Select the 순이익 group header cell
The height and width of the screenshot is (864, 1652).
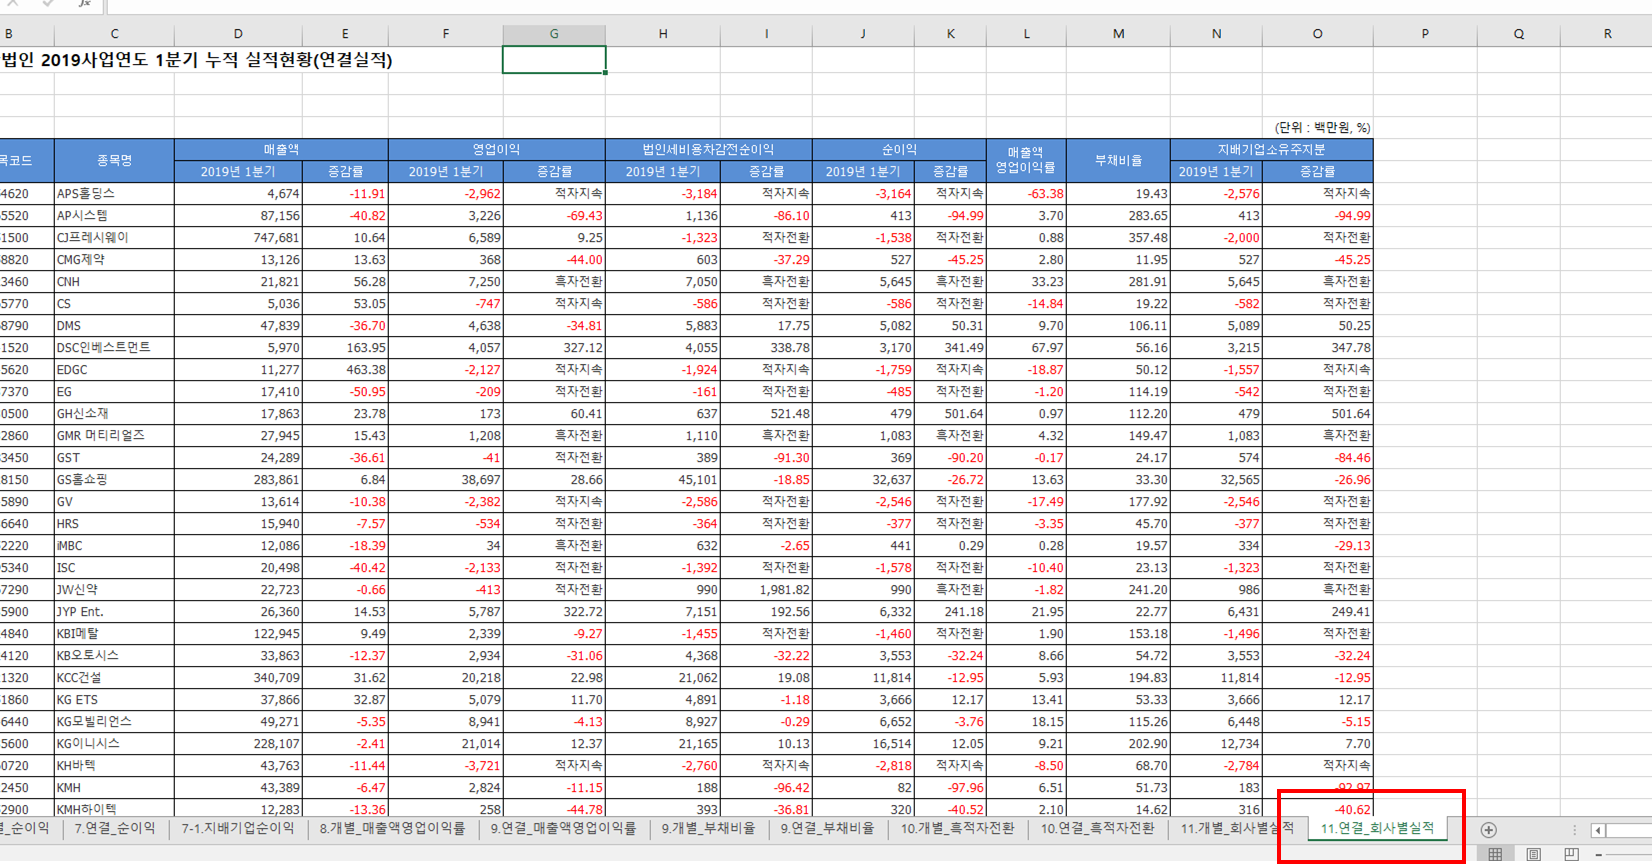[x=899, y=149]
